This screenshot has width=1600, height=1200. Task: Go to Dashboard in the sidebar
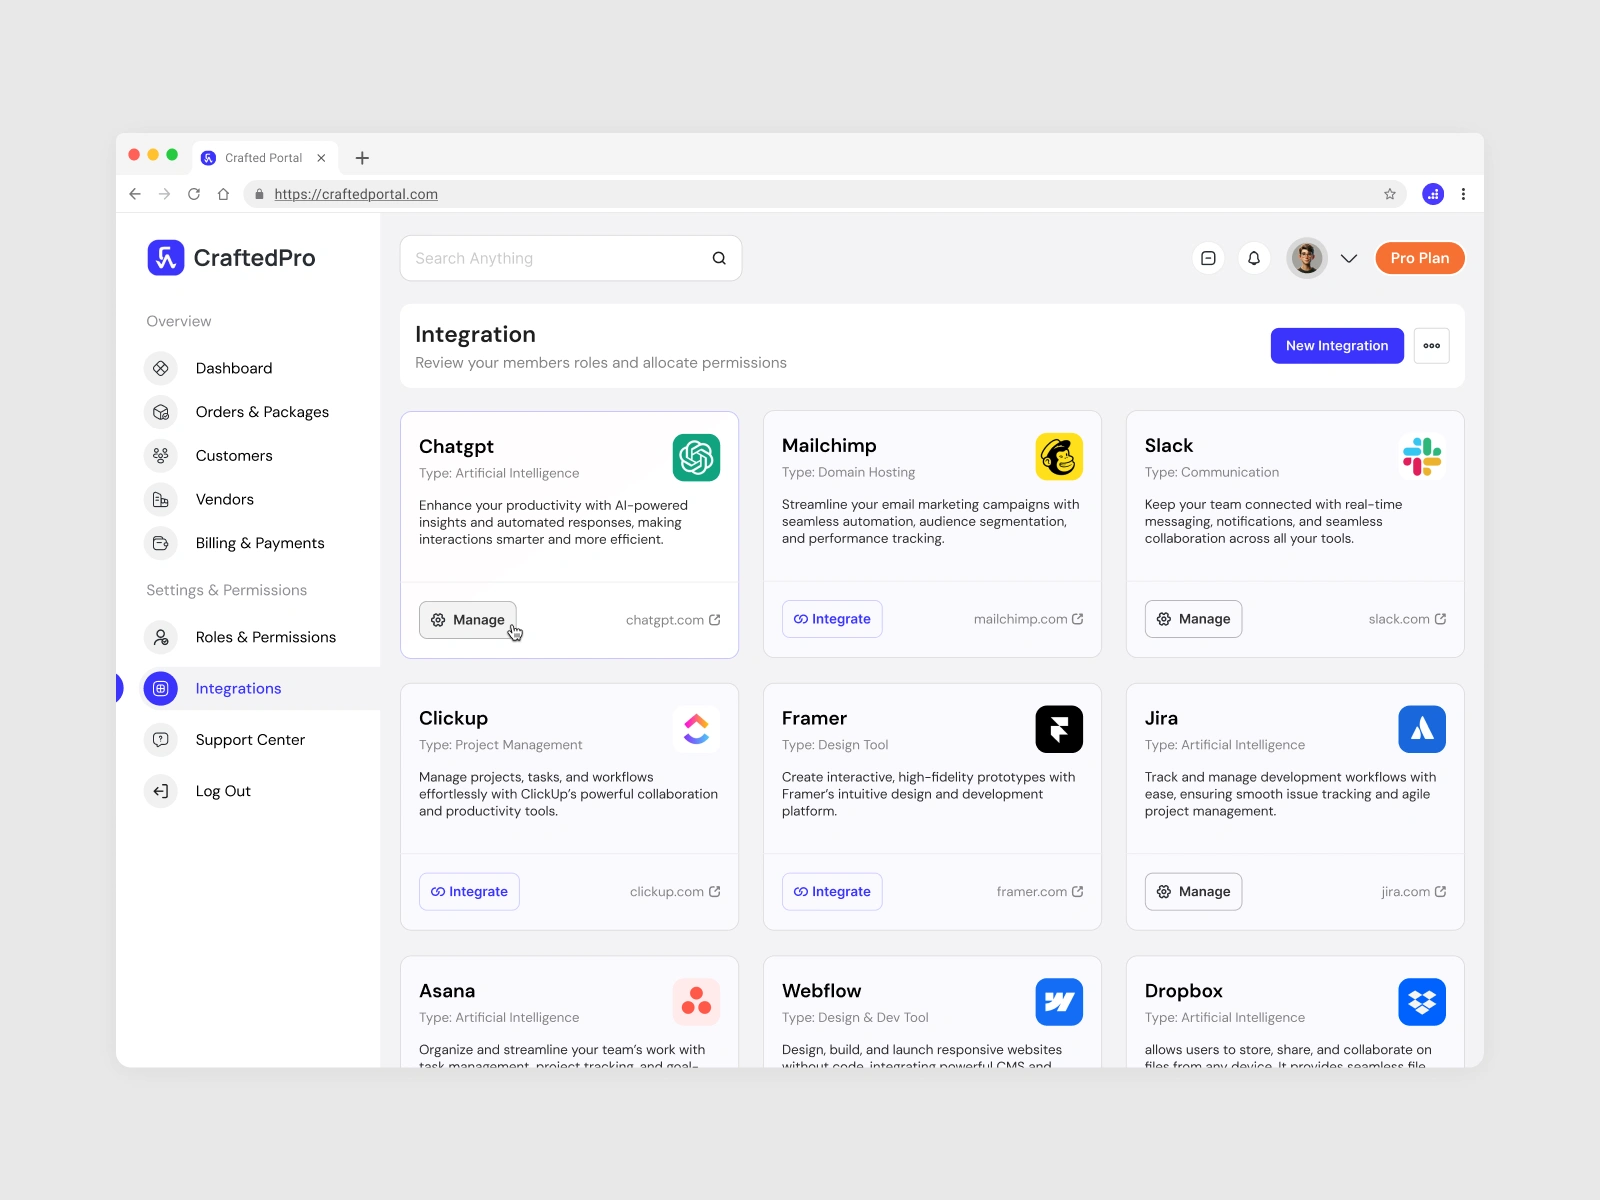234,368
